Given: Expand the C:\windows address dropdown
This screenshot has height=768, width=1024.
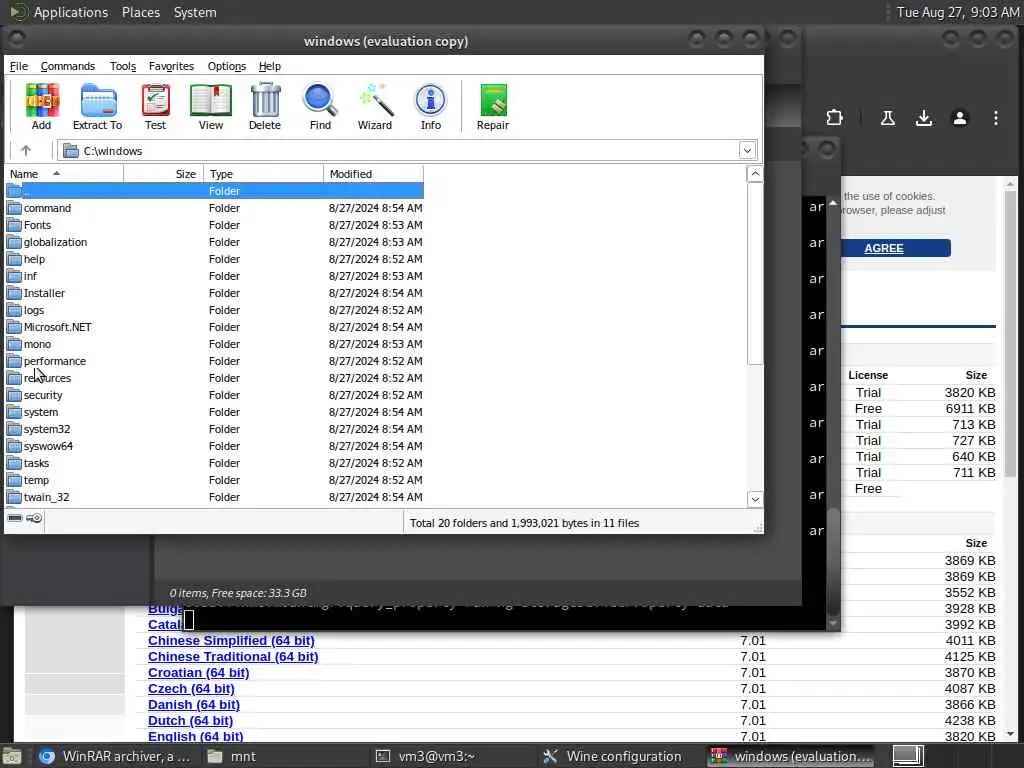Looking at the screenshot, I should (747, 151).
